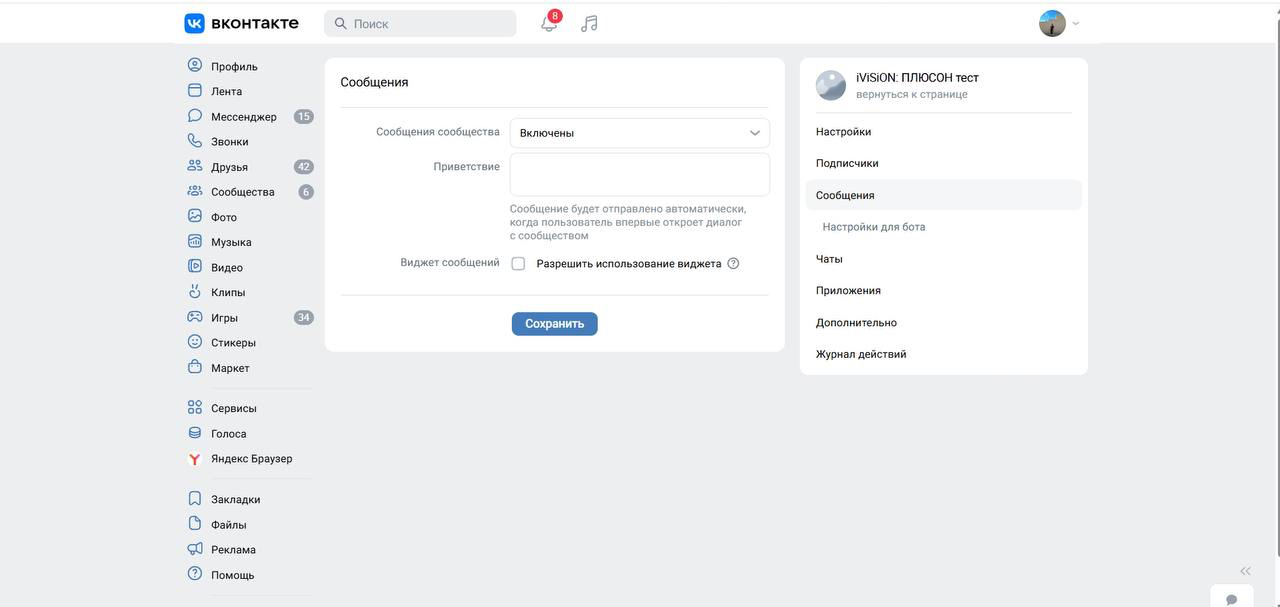Viewport: 1280px width, 607px height.
Task: Click the Яндекс Браузер icon
Action: coord(195,458)
